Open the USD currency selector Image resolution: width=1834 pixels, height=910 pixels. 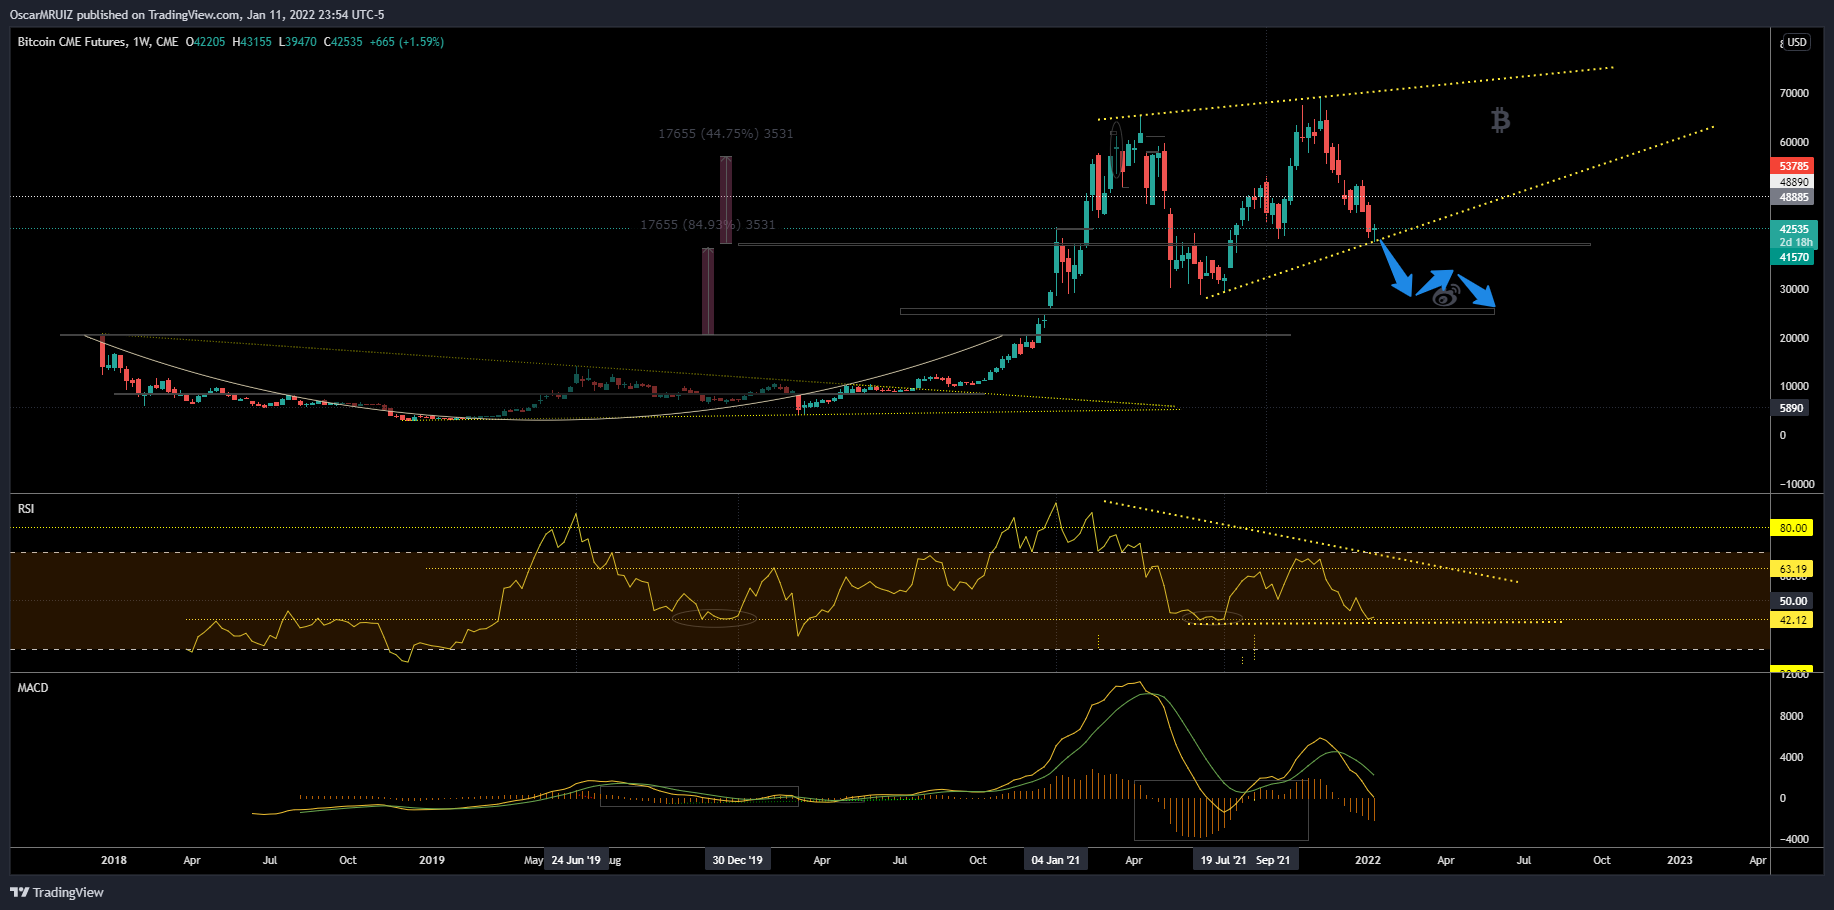coord(1797,42)
